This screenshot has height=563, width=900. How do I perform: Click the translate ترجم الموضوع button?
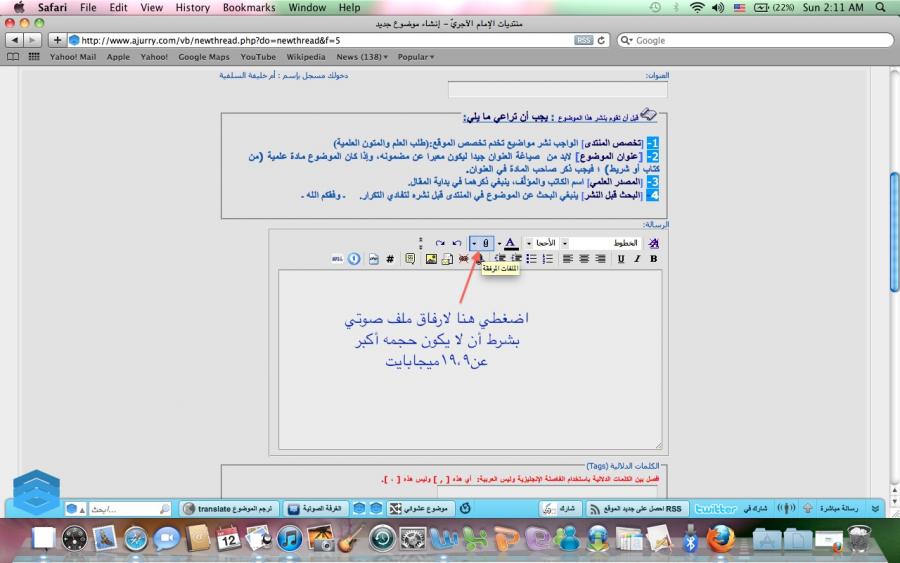click(229, 509)
